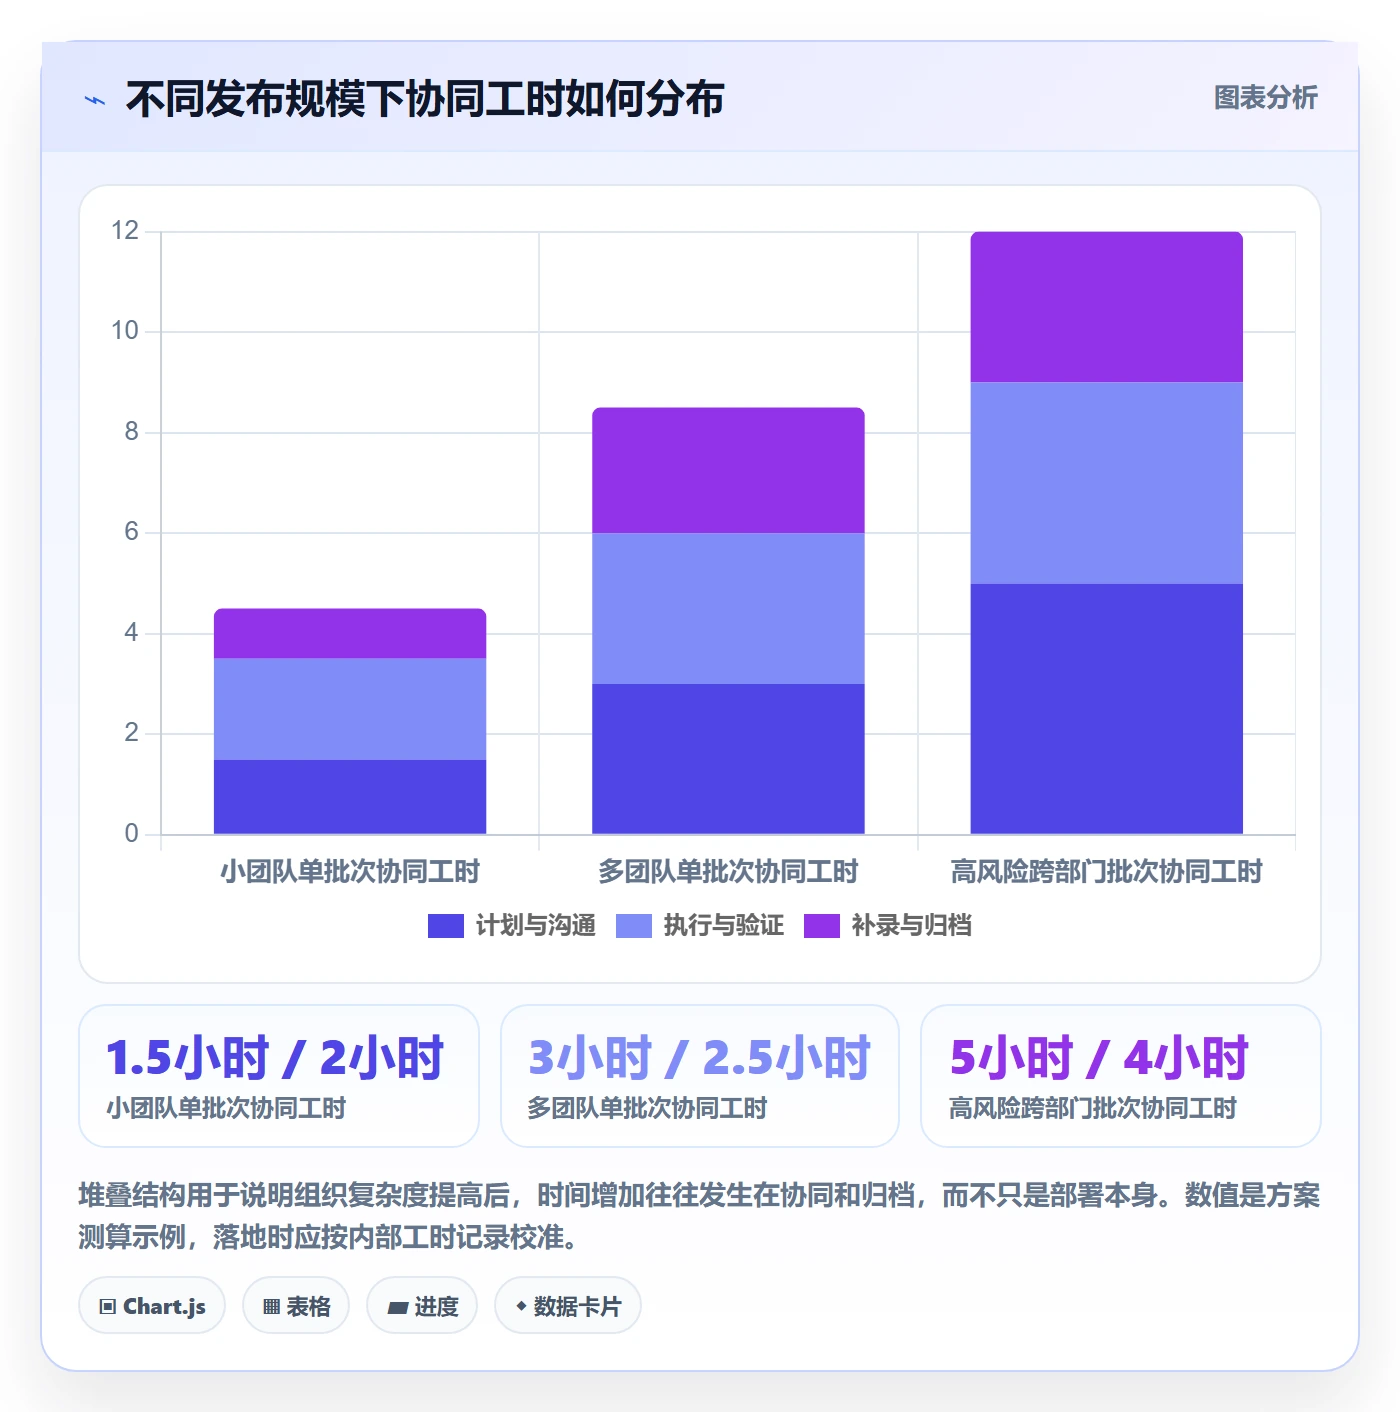Click the 计划与沟通 segment of the 多团队 bar

728,759
